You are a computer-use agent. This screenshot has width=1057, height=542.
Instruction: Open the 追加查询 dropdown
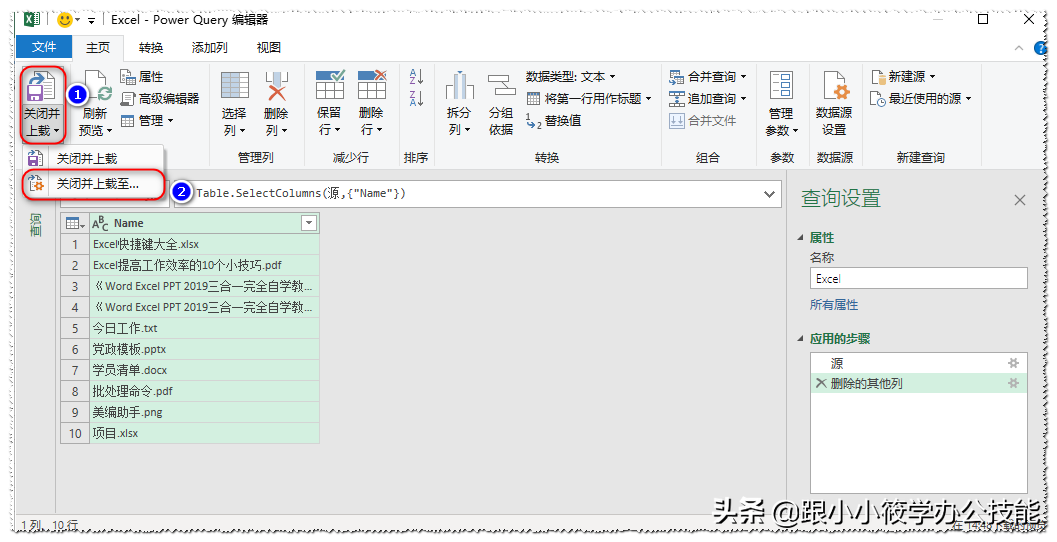click(708, 98)
